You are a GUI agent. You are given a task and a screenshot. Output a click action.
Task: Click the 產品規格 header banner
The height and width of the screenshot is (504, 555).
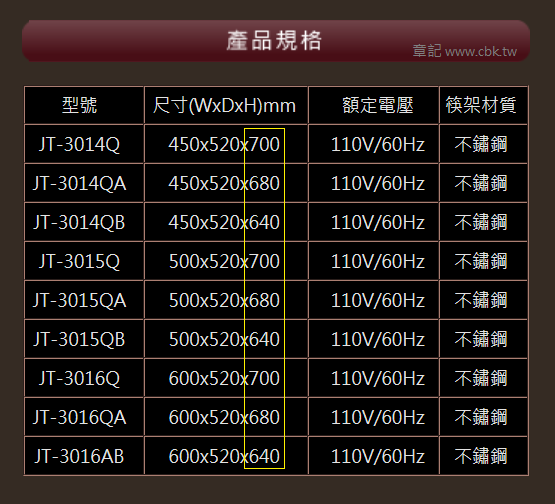point(276,41)
